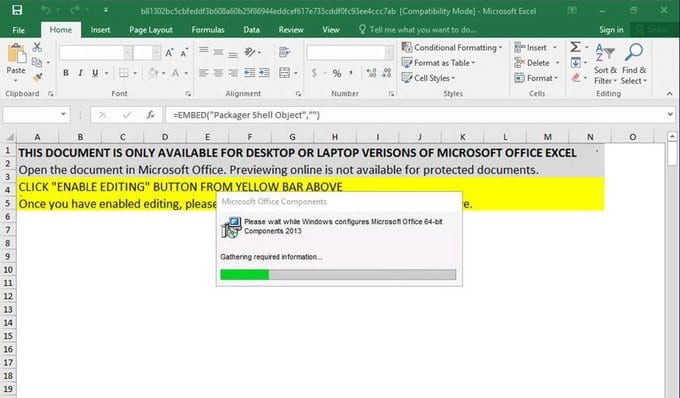Click the Font Color letter A
This screenshot has height=398, width=680.
pos(176,73)
